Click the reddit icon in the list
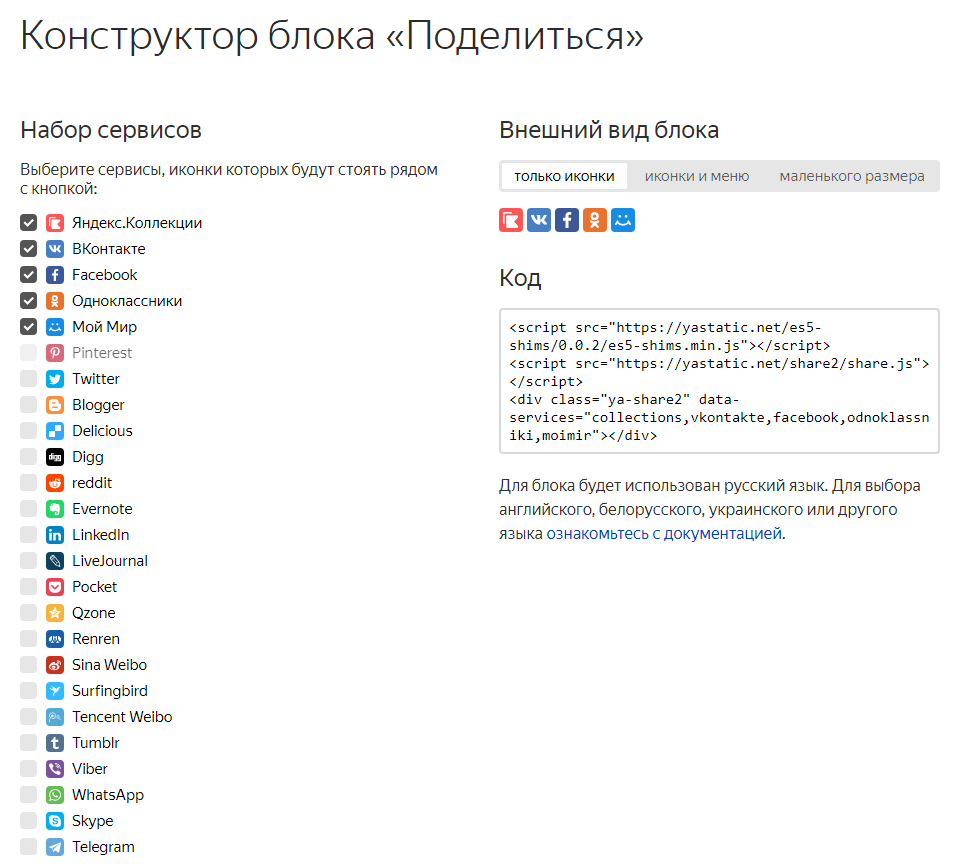 pyautogui.click(x=55, y=483)
